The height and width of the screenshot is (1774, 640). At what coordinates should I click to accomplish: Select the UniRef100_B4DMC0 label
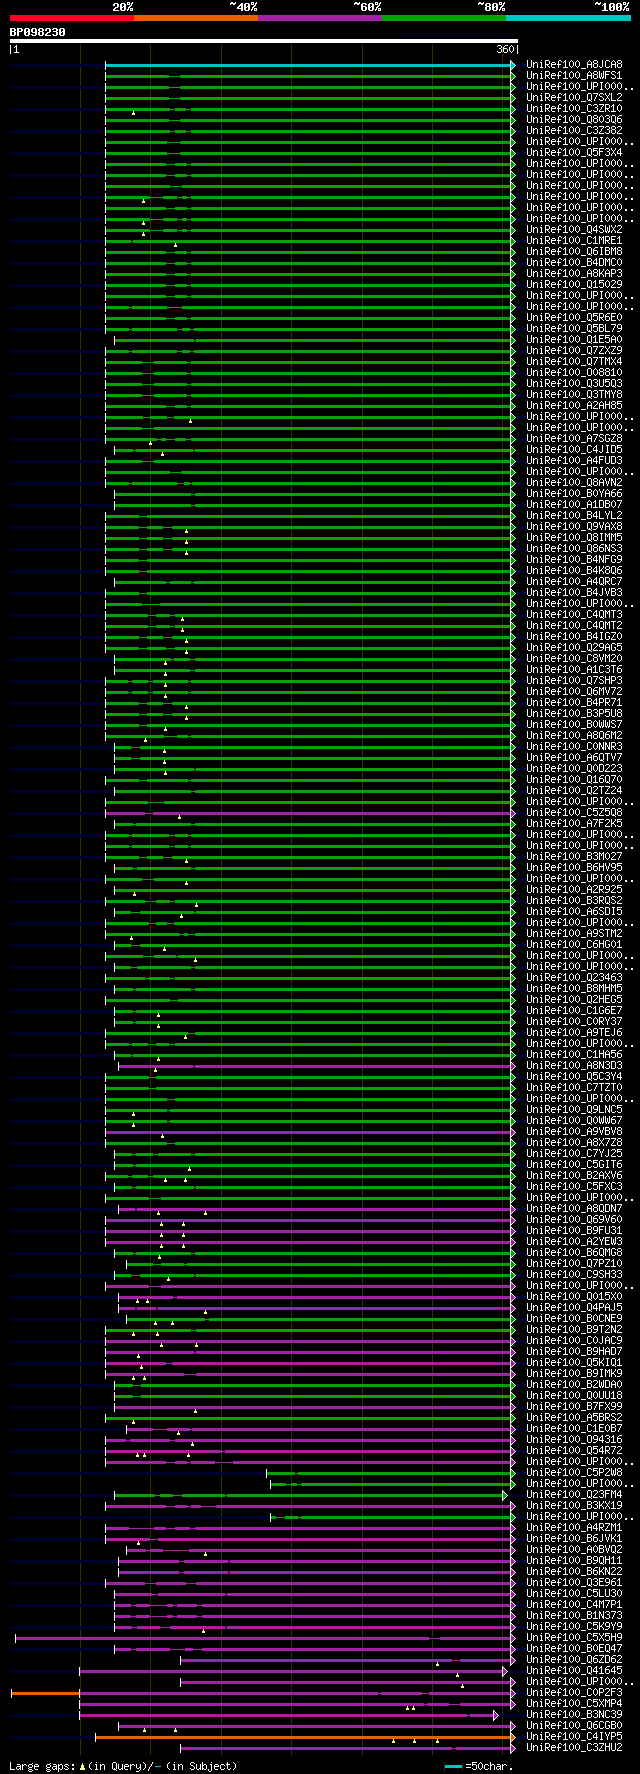[574, 263]
